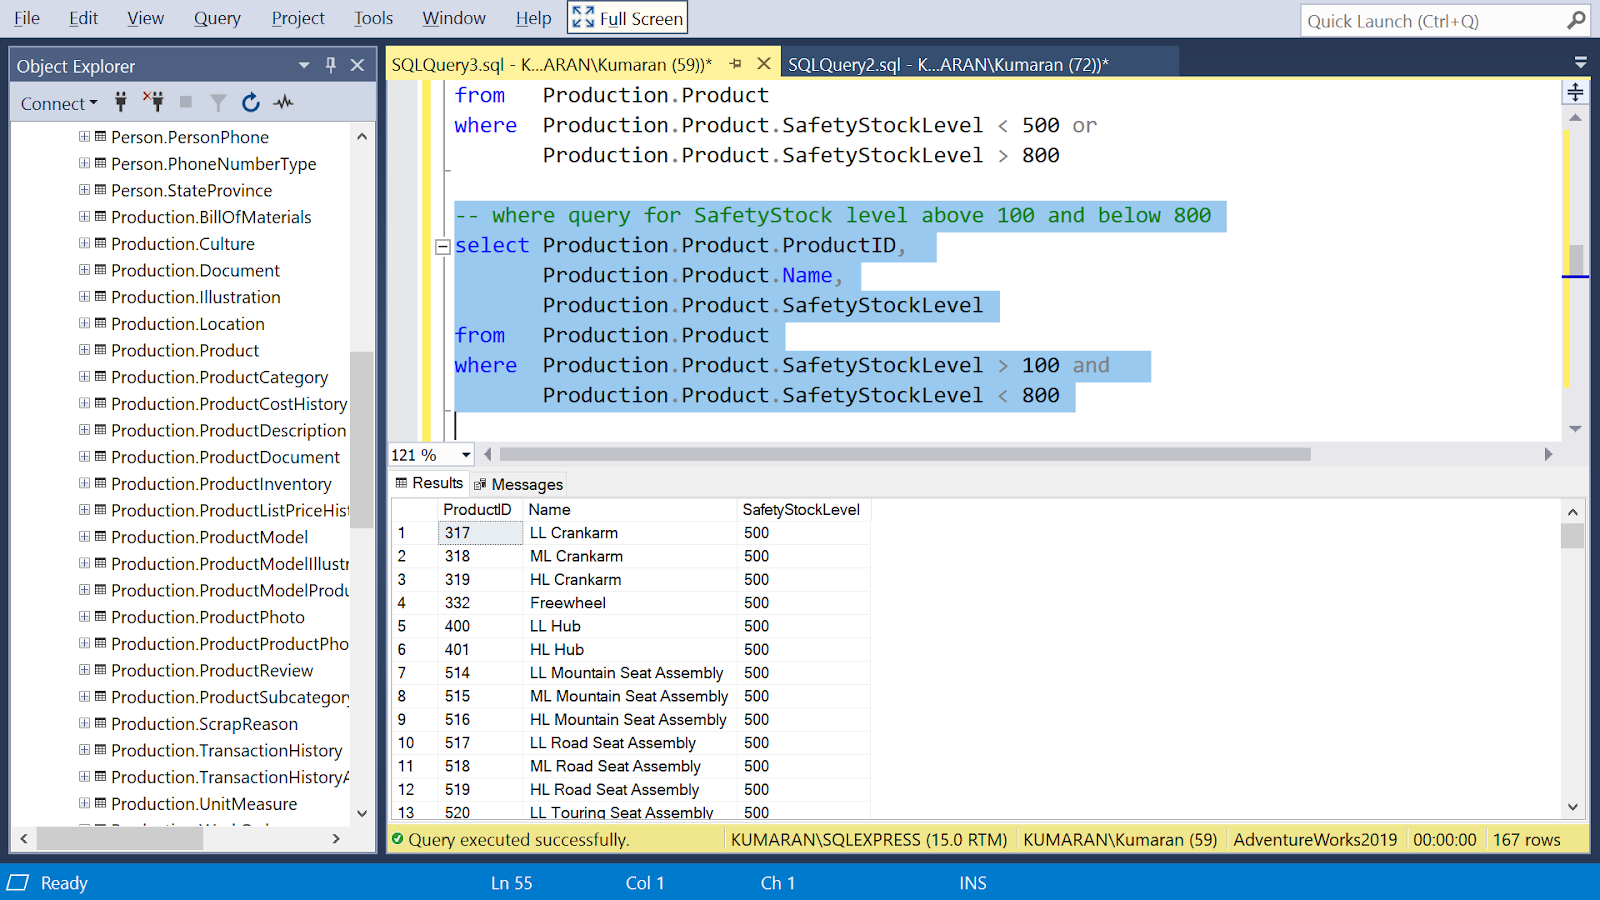This screenshot has height=900, width=1600.
Task: Click the Object Explorer horizontal scrollbar thumb
Action: (x=120, y=838)
